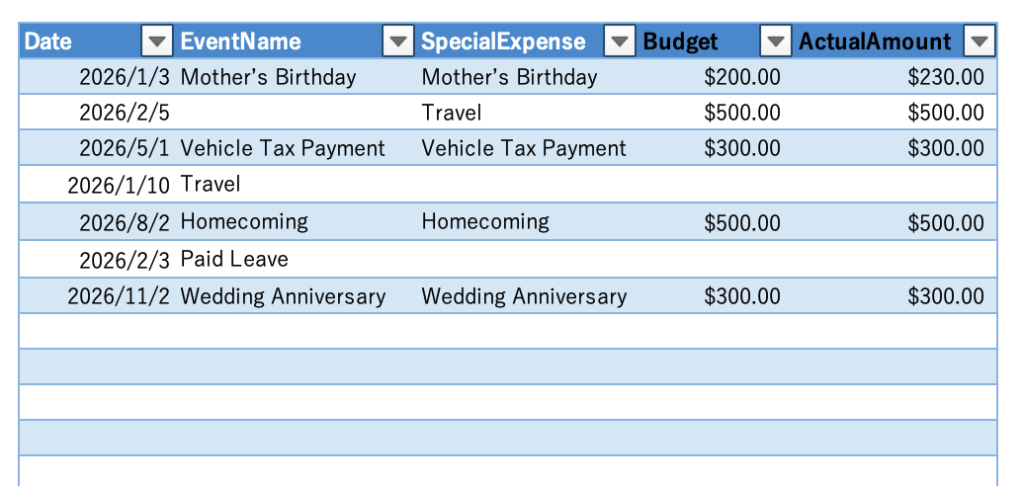Select the Vehicle Tax Payment event cell

point(282,149)
